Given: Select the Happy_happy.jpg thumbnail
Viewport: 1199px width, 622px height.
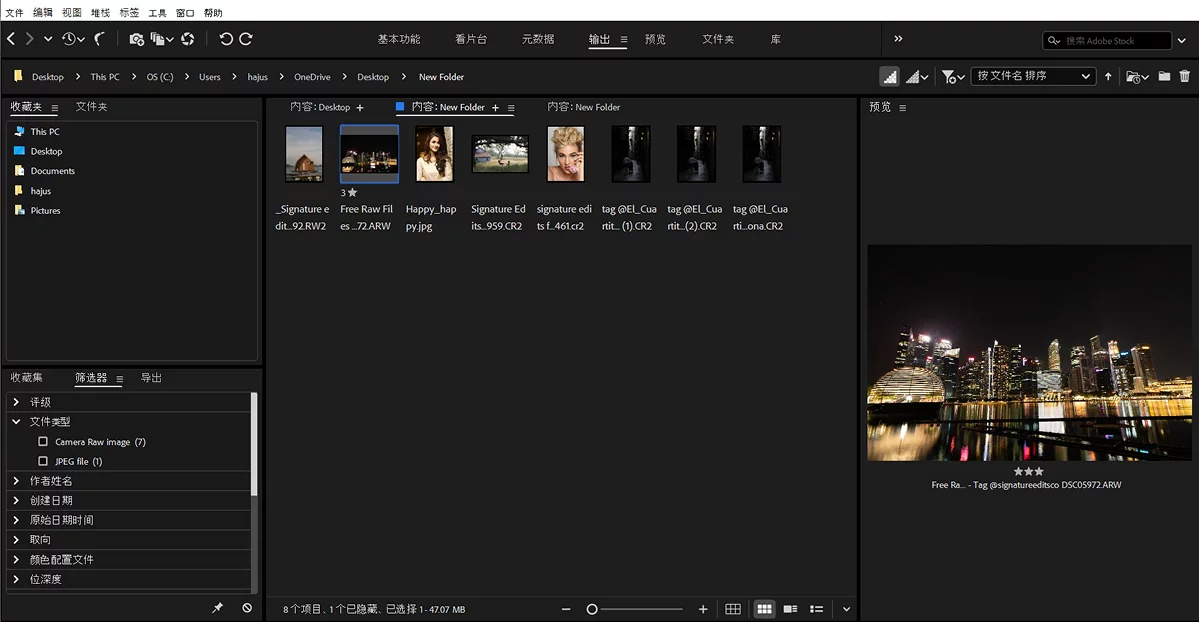Looking at the screenshot, I should (434, 155).
